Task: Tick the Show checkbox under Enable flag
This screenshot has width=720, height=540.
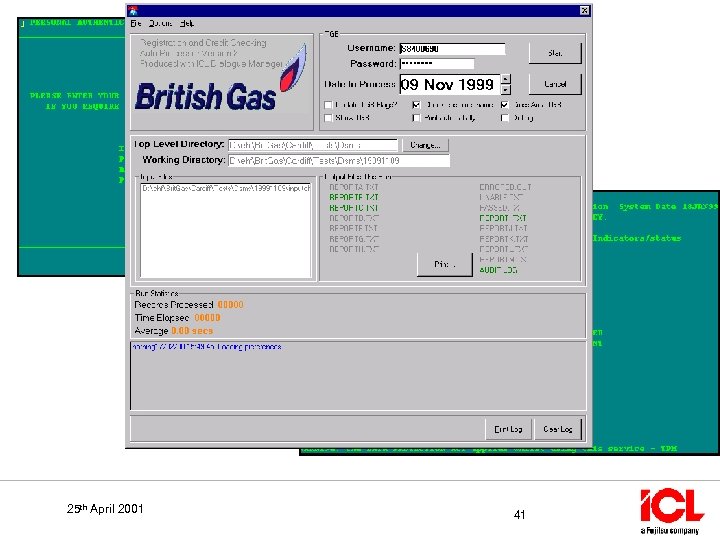Action: [x=328, y=118]
